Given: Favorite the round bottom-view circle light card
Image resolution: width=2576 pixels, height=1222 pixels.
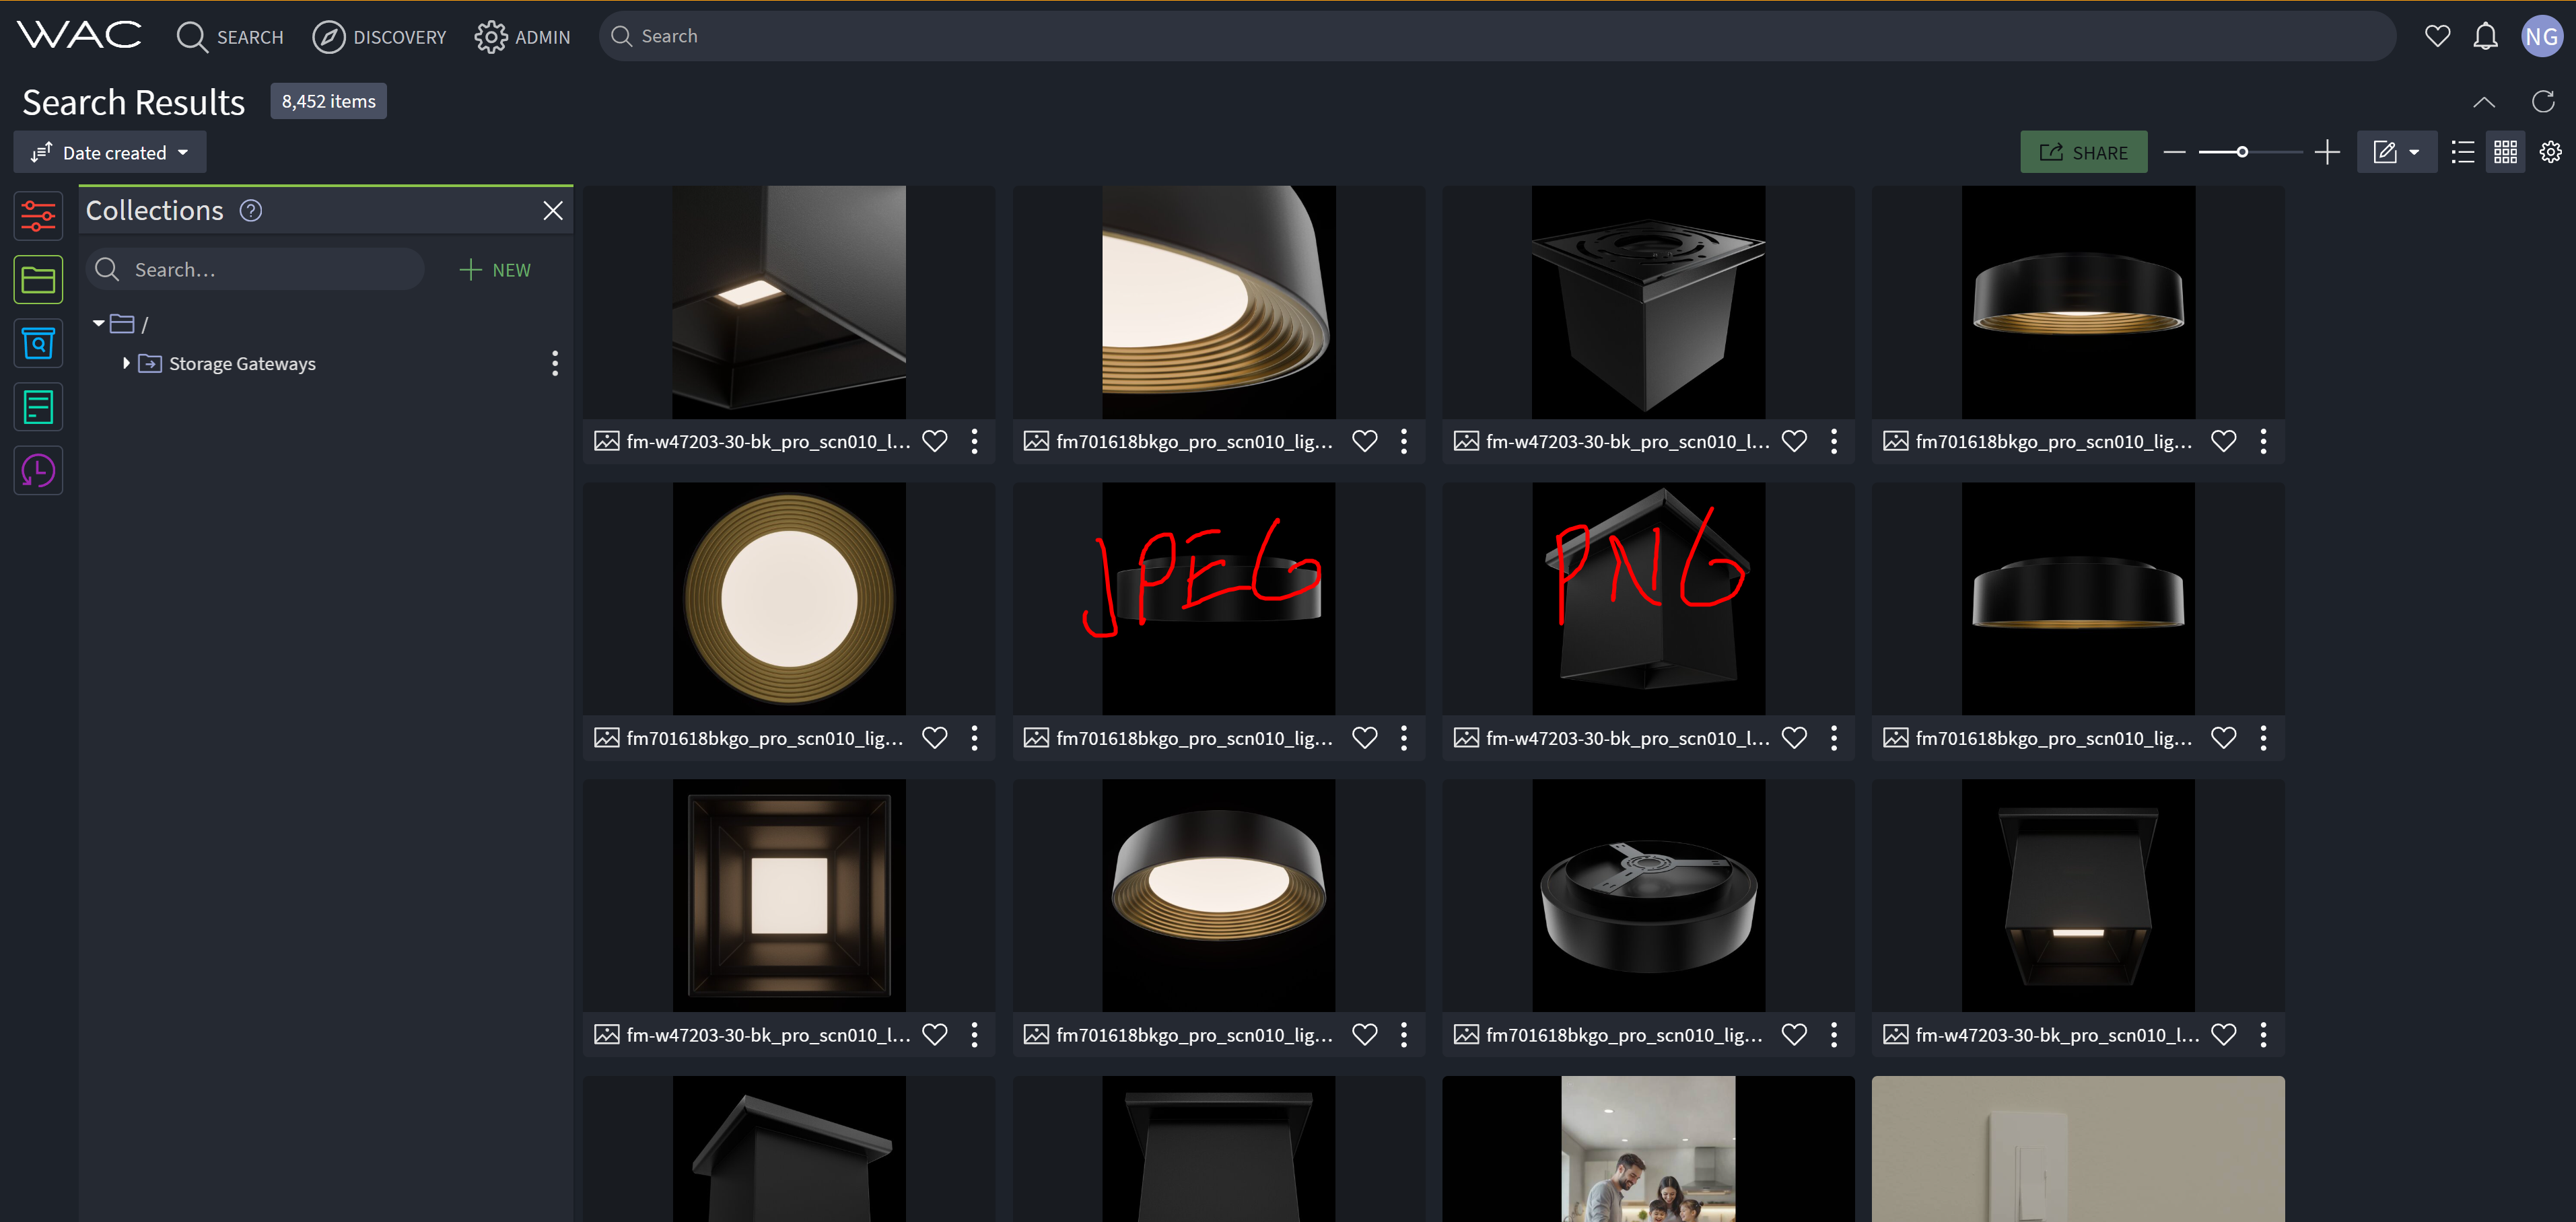Looking at the screenshot, I should click(x=935, y=738).
